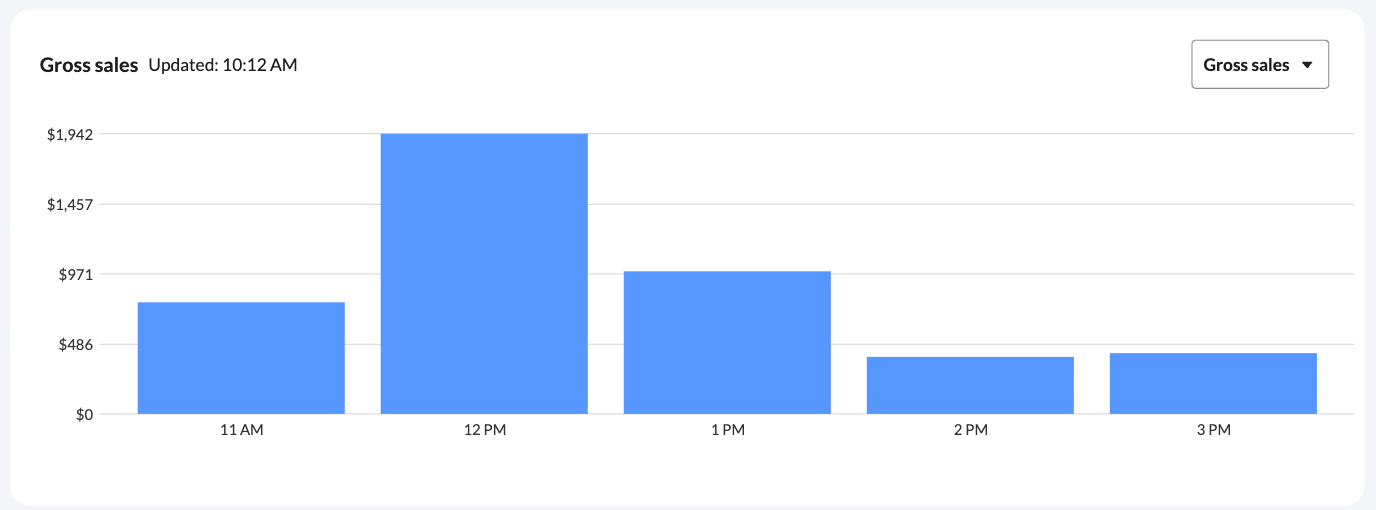Click the $1,942 y-axis label

point(70,135)
